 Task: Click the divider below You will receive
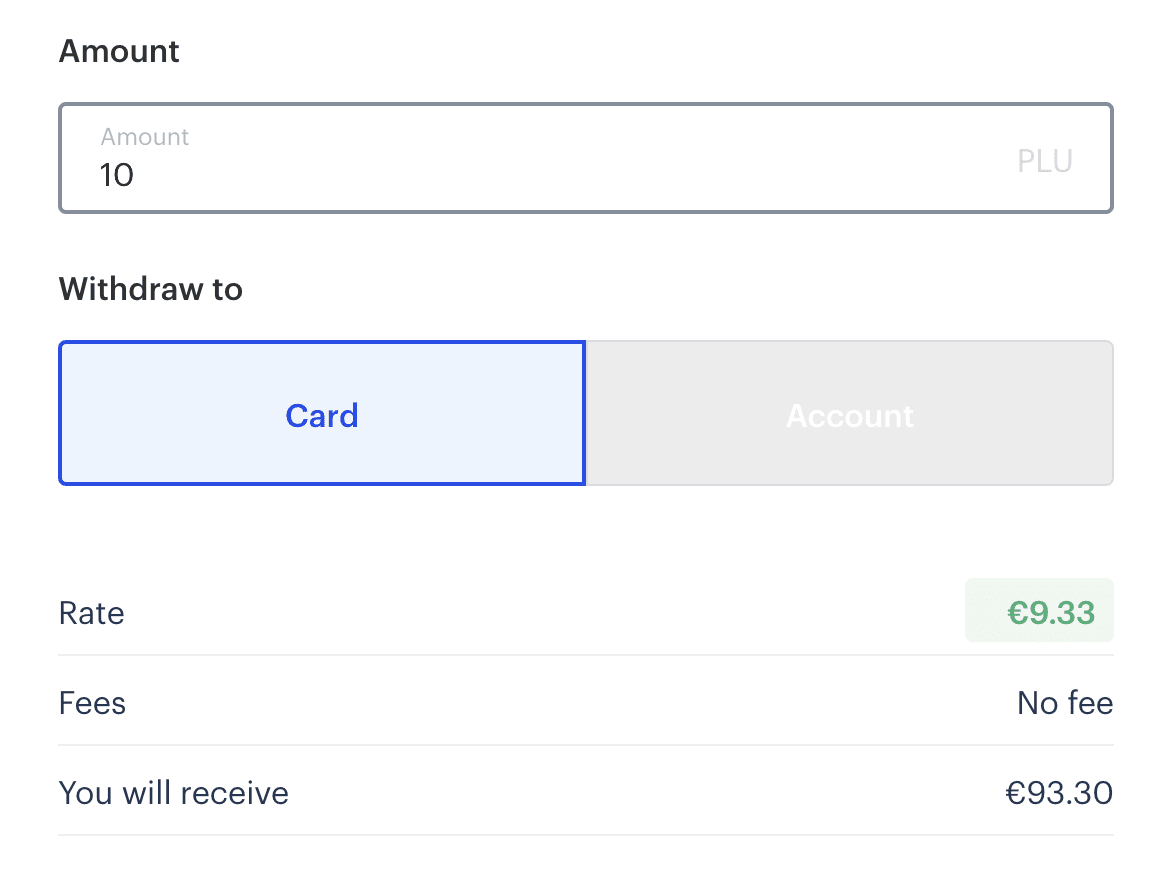coord(585,835)
